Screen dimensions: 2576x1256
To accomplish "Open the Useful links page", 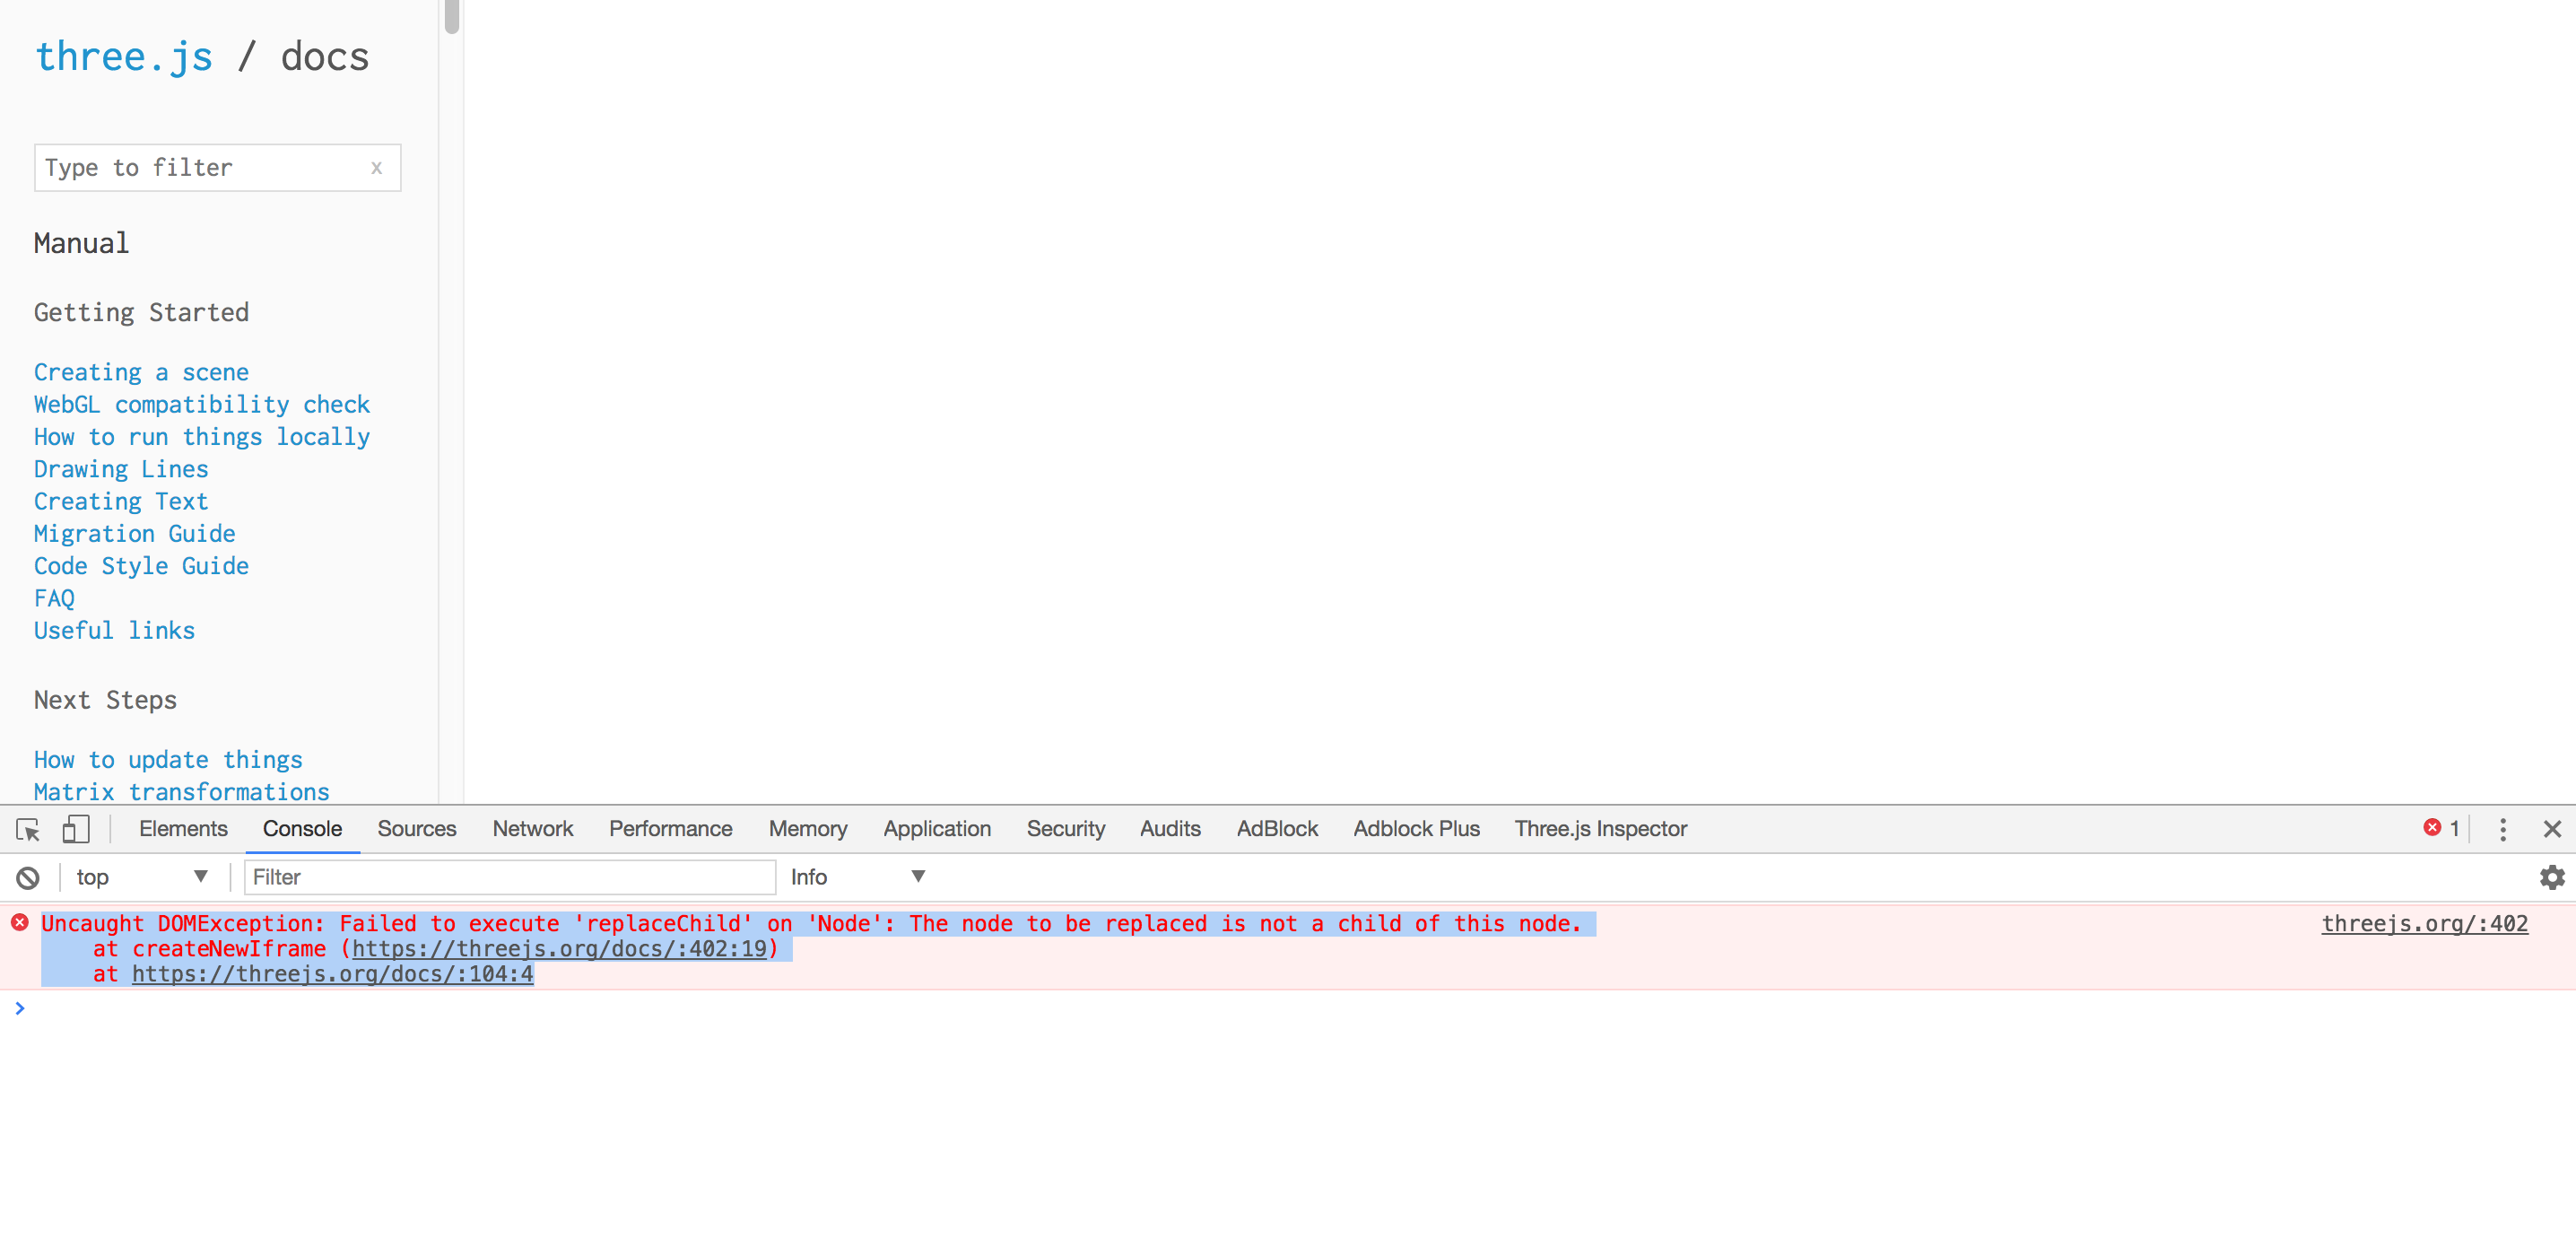I will tap(114, 630).
